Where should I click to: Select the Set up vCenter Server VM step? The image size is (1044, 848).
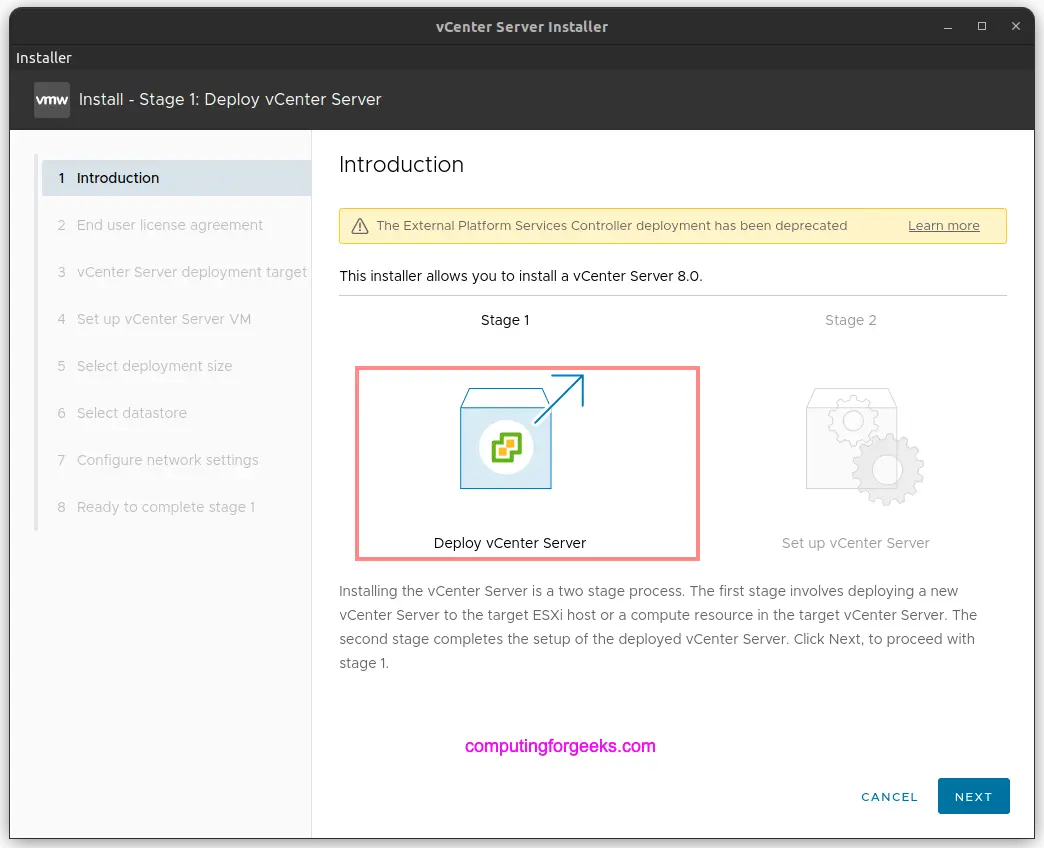[x=164, y=319]
